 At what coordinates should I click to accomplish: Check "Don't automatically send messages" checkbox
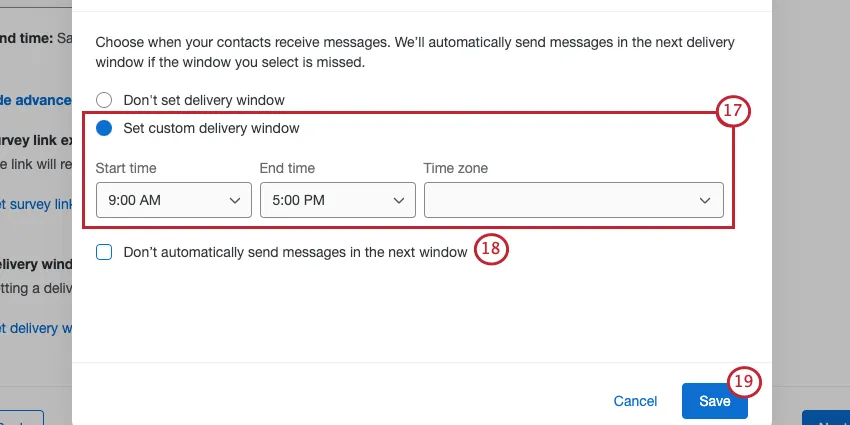[x=104, y=252]
